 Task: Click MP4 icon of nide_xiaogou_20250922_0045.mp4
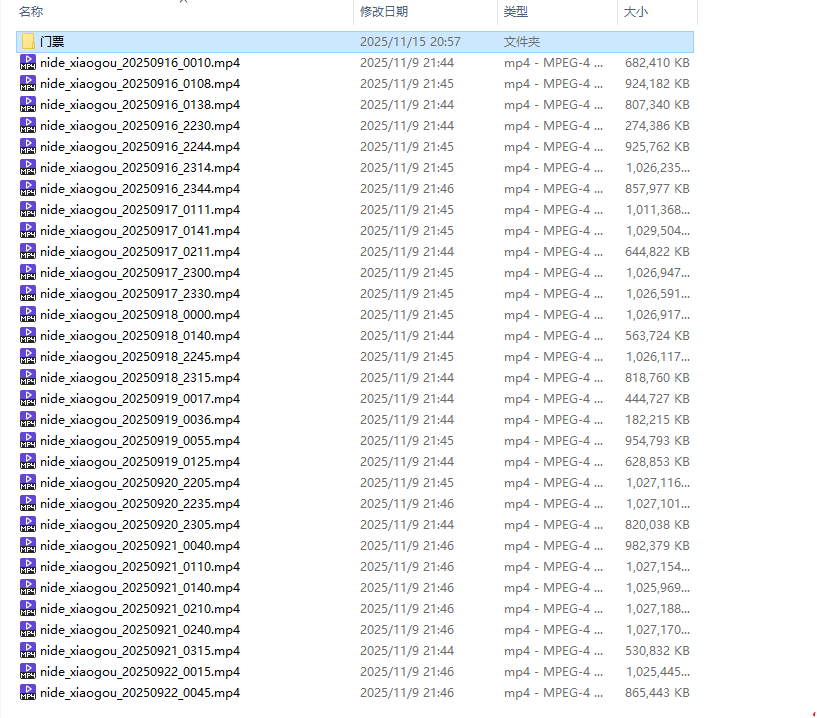27,693
